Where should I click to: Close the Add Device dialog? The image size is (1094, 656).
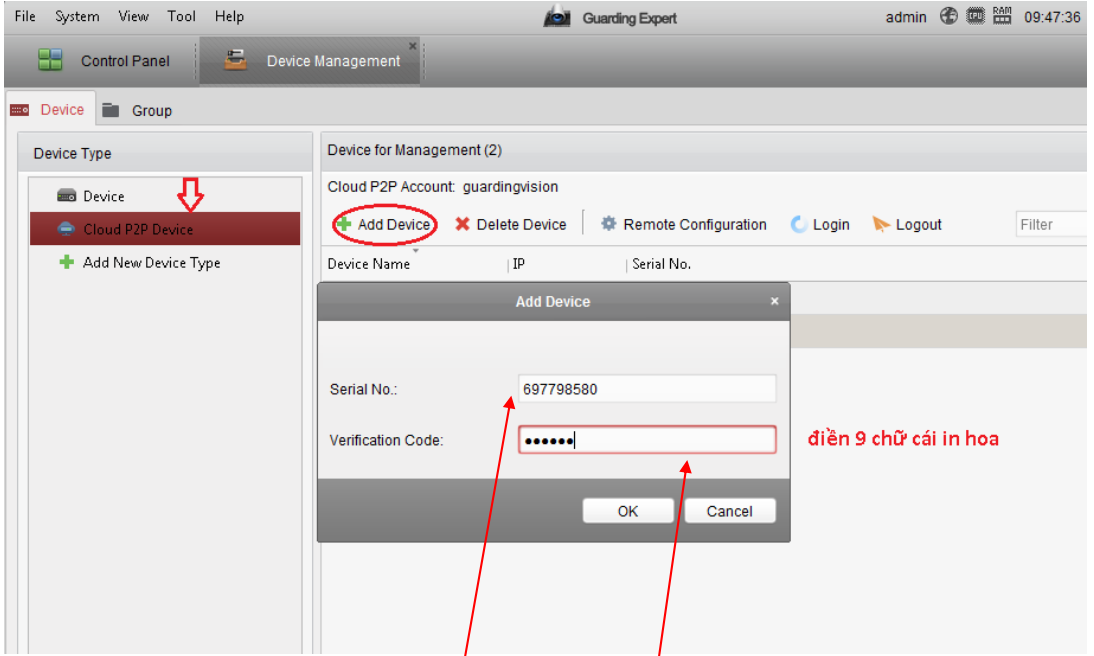[x=774, y=301]
